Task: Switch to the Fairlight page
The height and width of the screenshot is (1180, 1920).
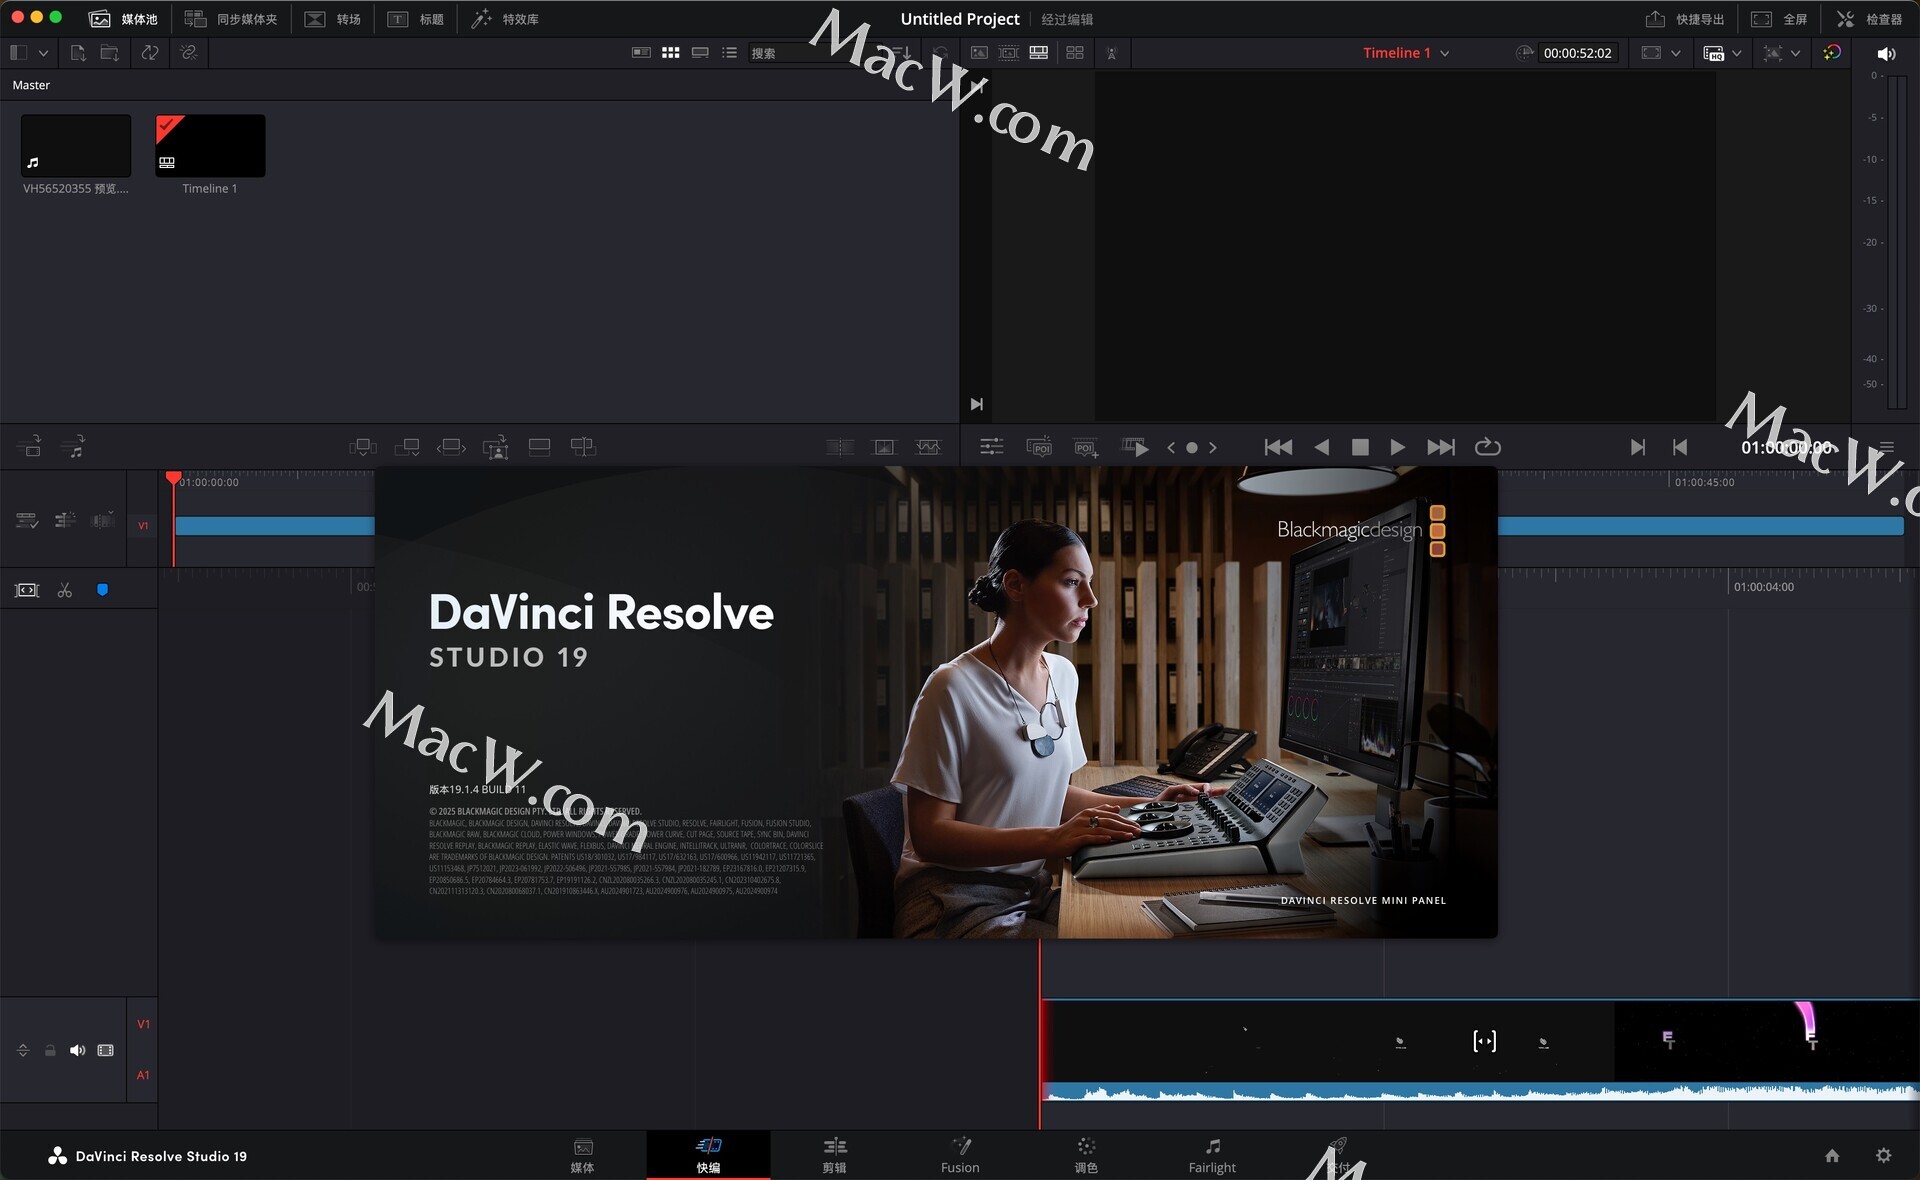Action: click(x=1212, y=1155)
